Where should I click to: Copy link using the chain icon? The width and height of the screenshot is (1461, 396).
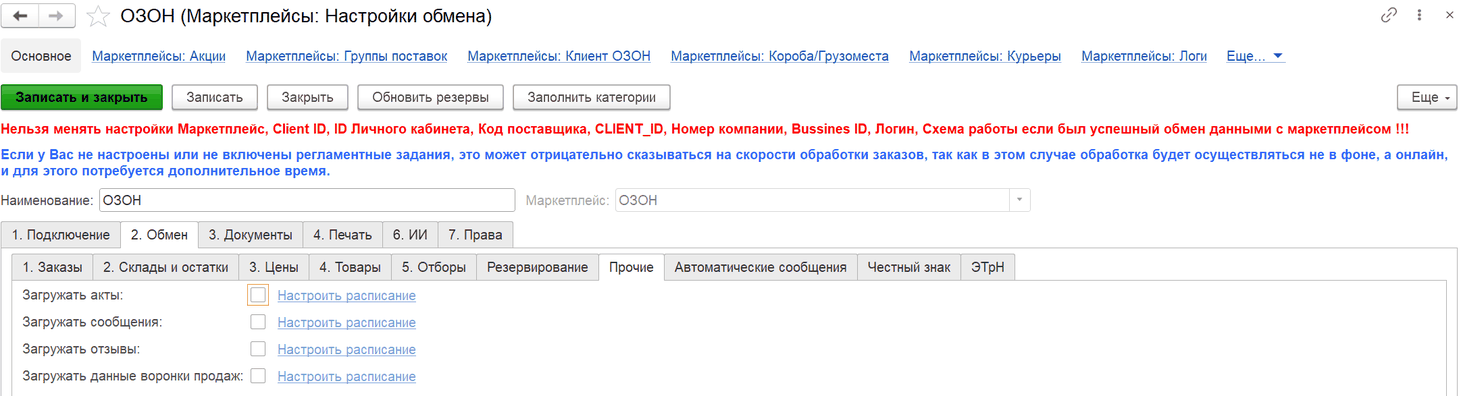click(x=1388, y=16)
